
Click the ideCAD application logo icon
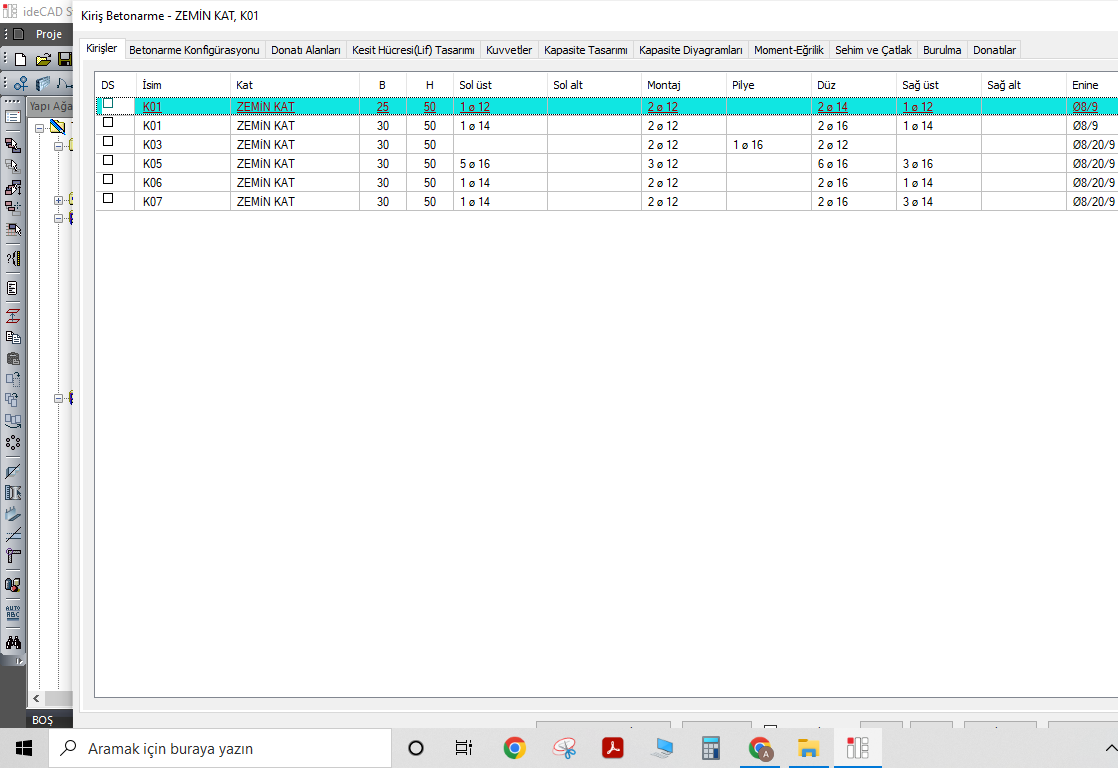tap(10, 11)
